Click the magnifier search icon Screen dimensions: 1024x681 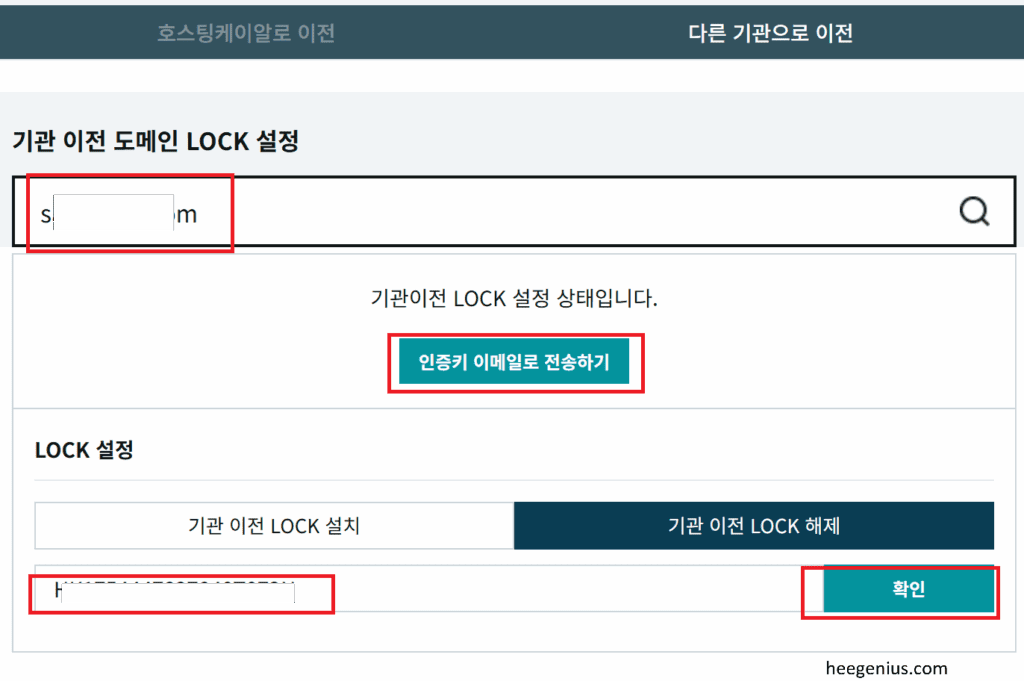973,211
